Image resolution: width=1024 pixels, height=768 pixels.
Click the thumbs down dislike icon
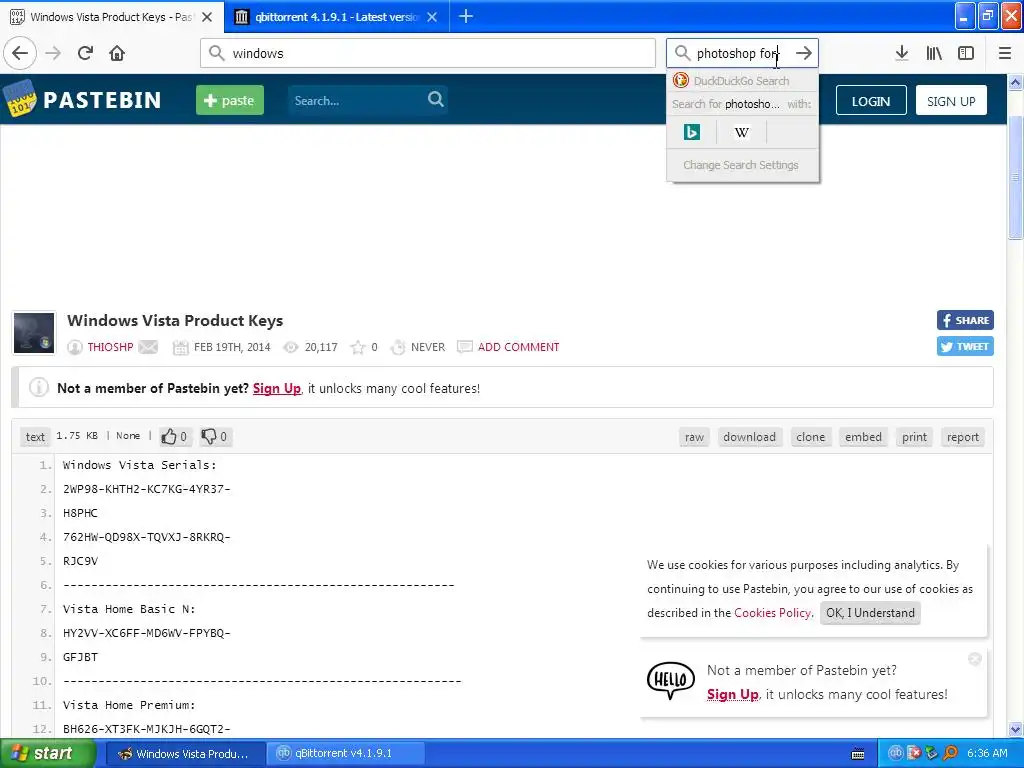[208, 436]
